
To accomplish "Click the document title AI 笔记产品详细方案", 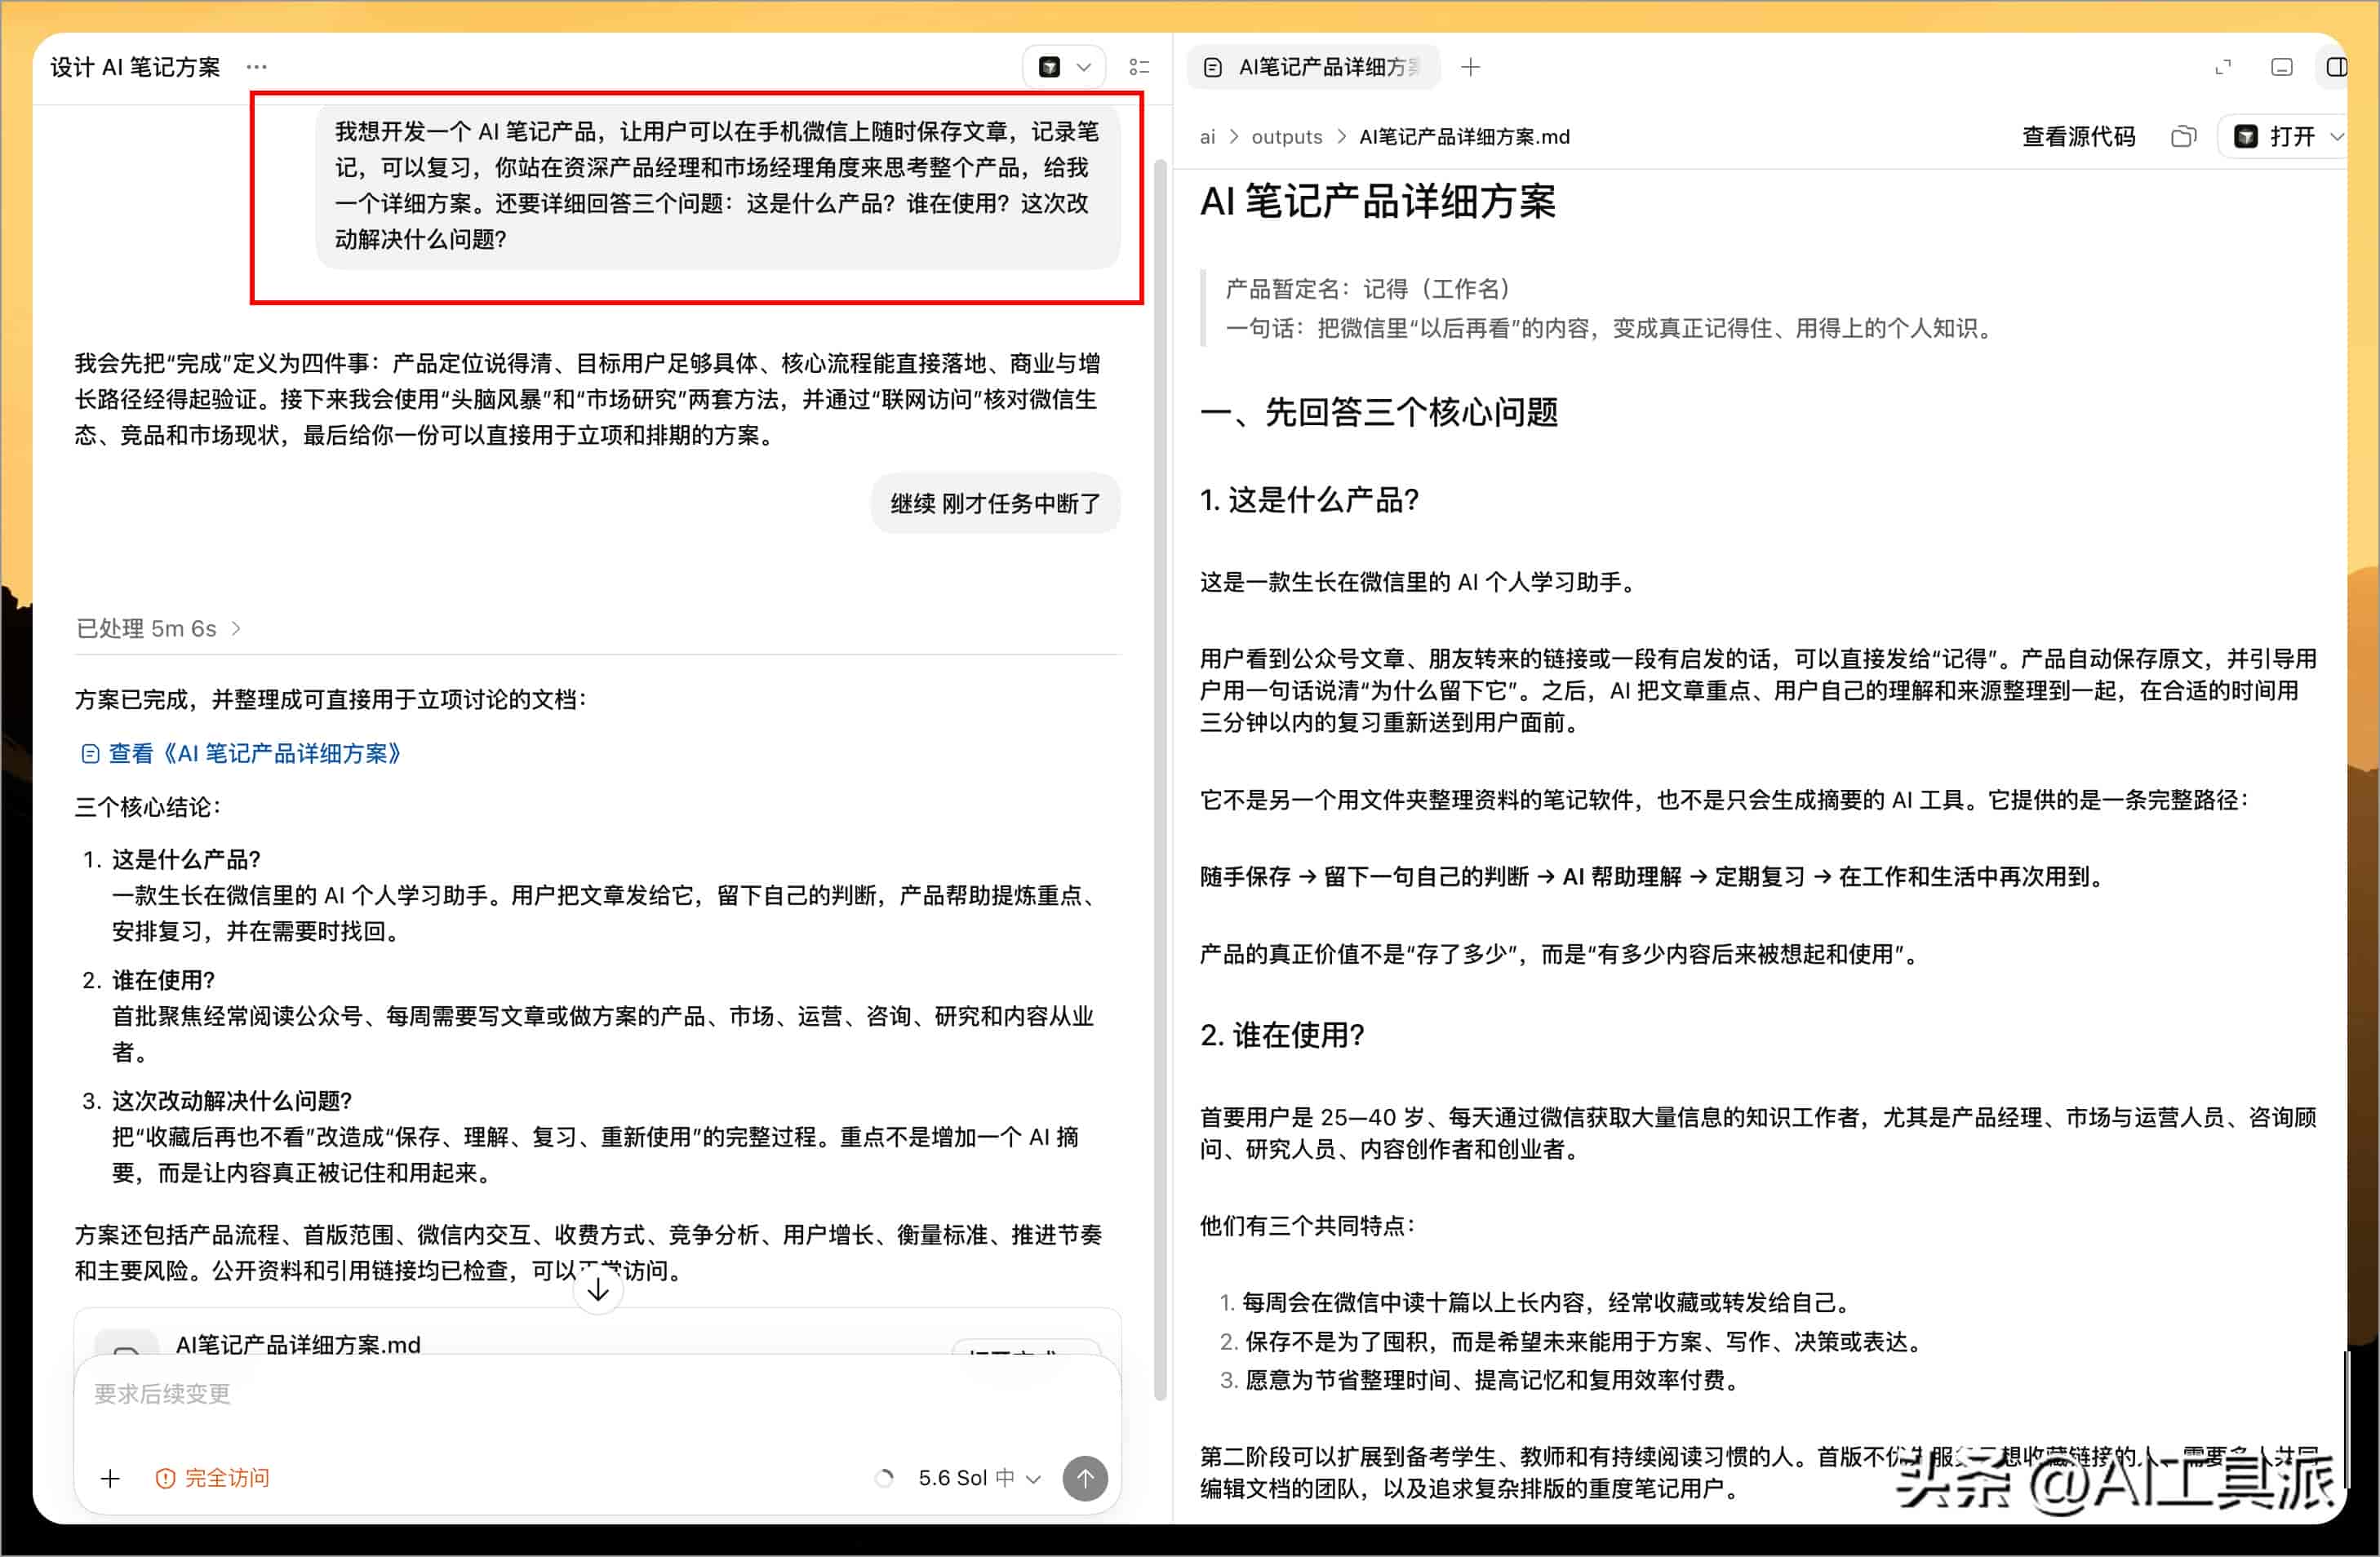I will point(1377,201).
